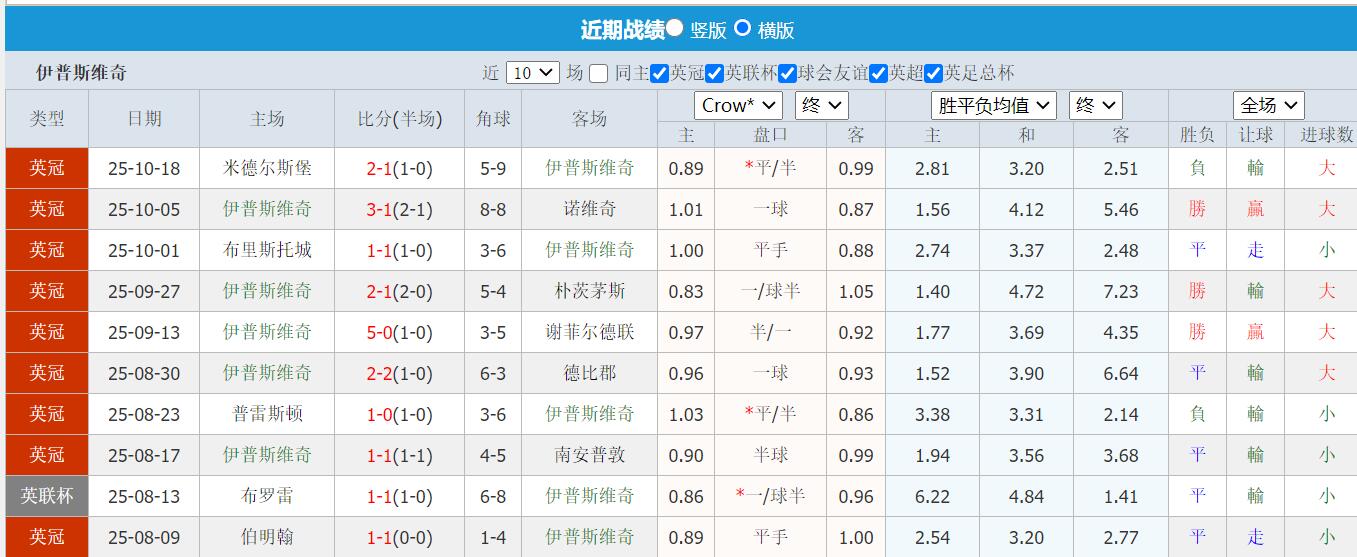The height and width of the screenshot is (557, 1357).
Task: Uncheck the 英联杯 checkbox
Action: point(714,73)
